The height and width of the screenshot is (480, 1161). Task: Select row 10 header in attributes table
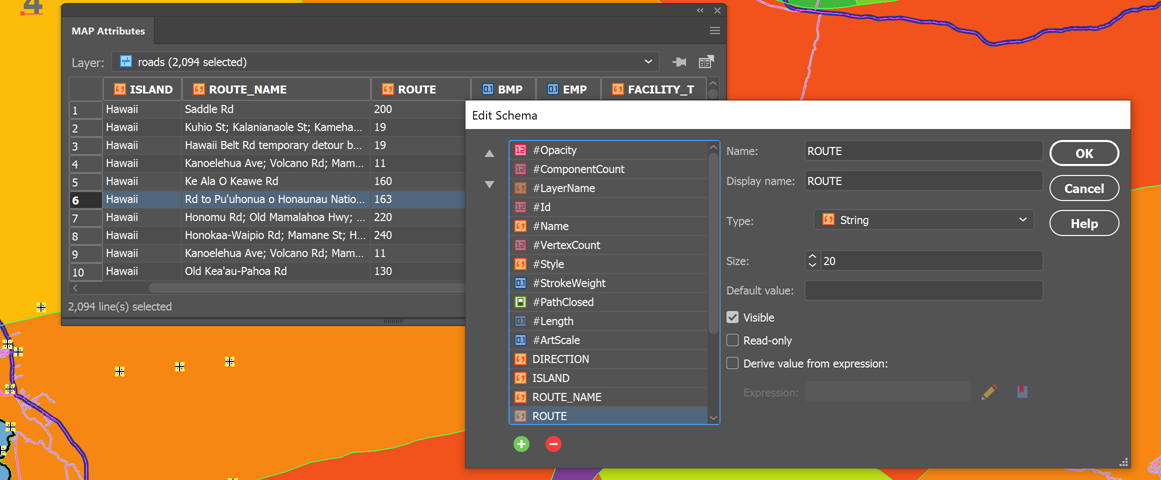click(86, 272)
